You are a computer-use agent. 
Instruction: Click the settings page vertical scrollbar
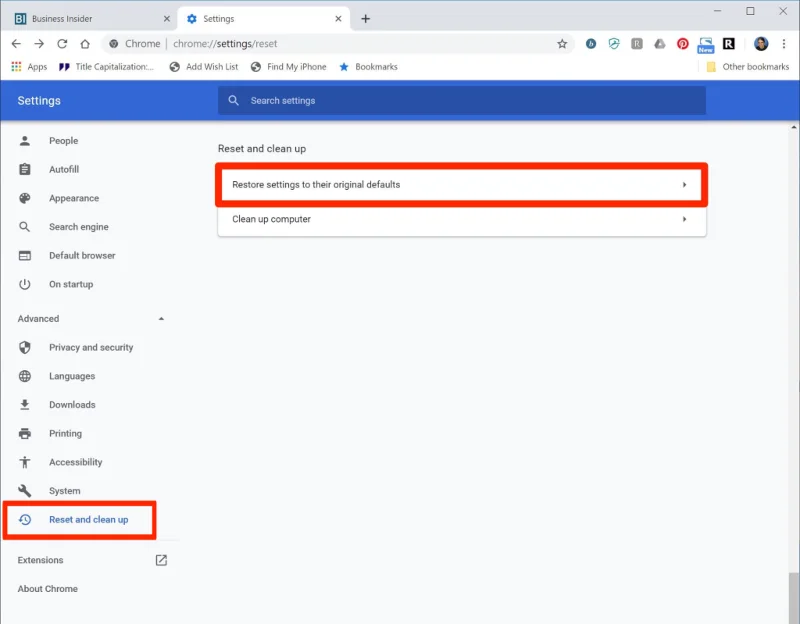[x=793, y=597]
